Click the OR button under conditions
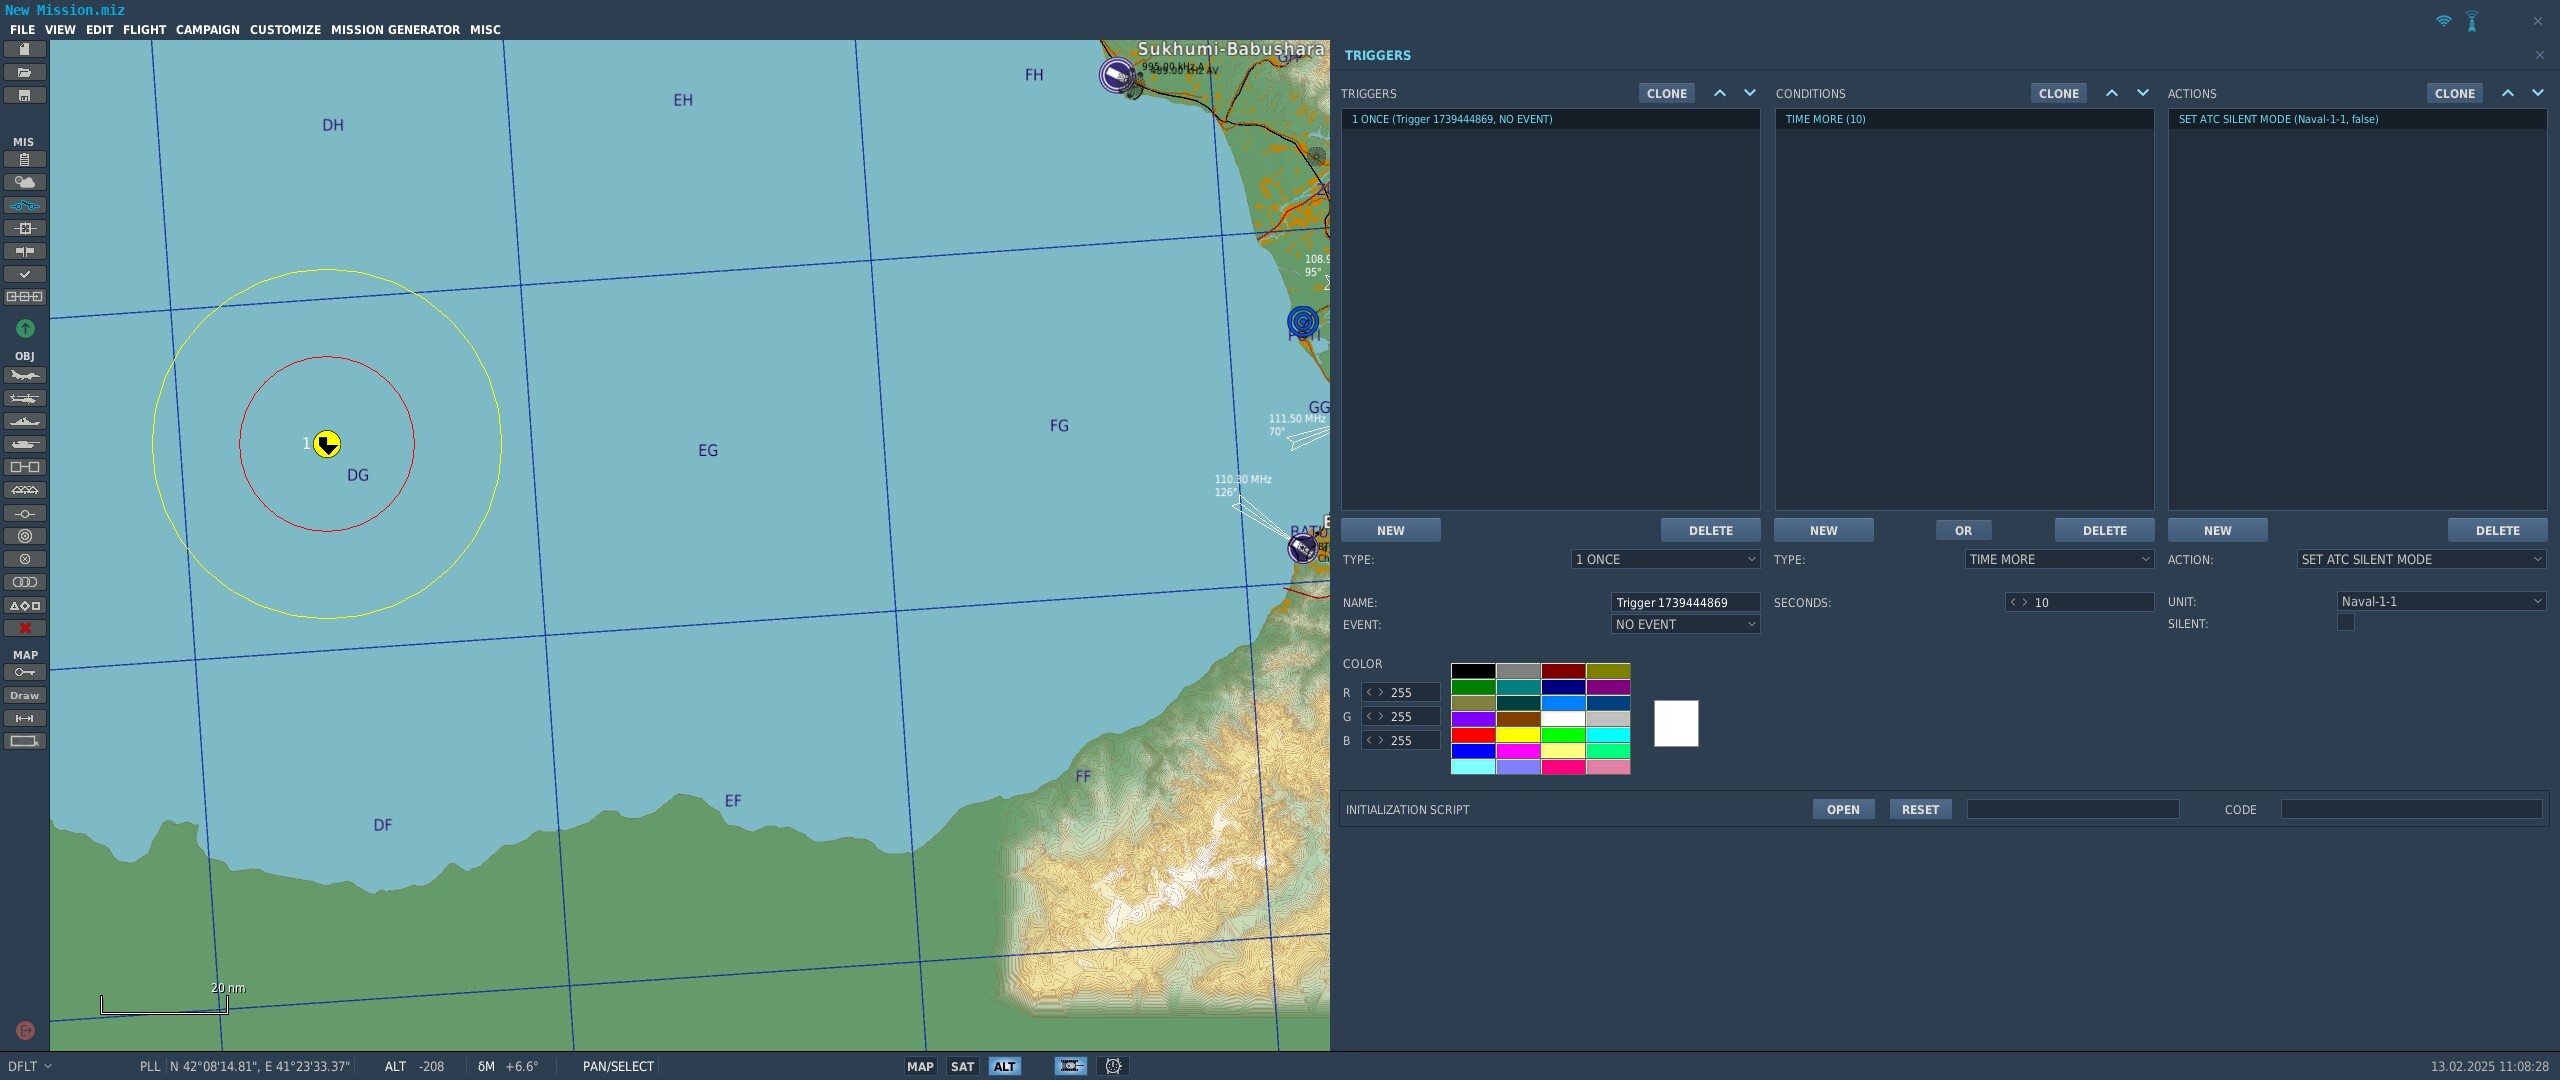Viewport: 2560px width, 1080px height. pos(1963,530)
